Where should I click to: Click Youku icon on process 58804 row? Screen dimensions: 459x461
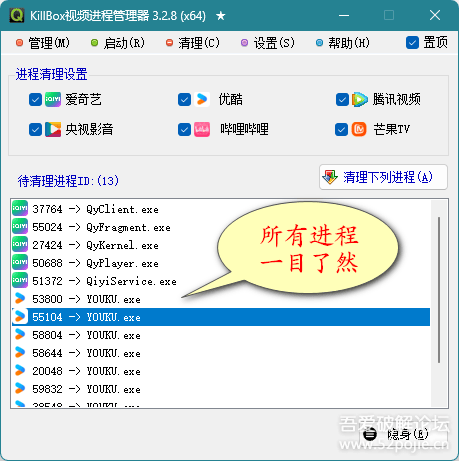[20, 334]
